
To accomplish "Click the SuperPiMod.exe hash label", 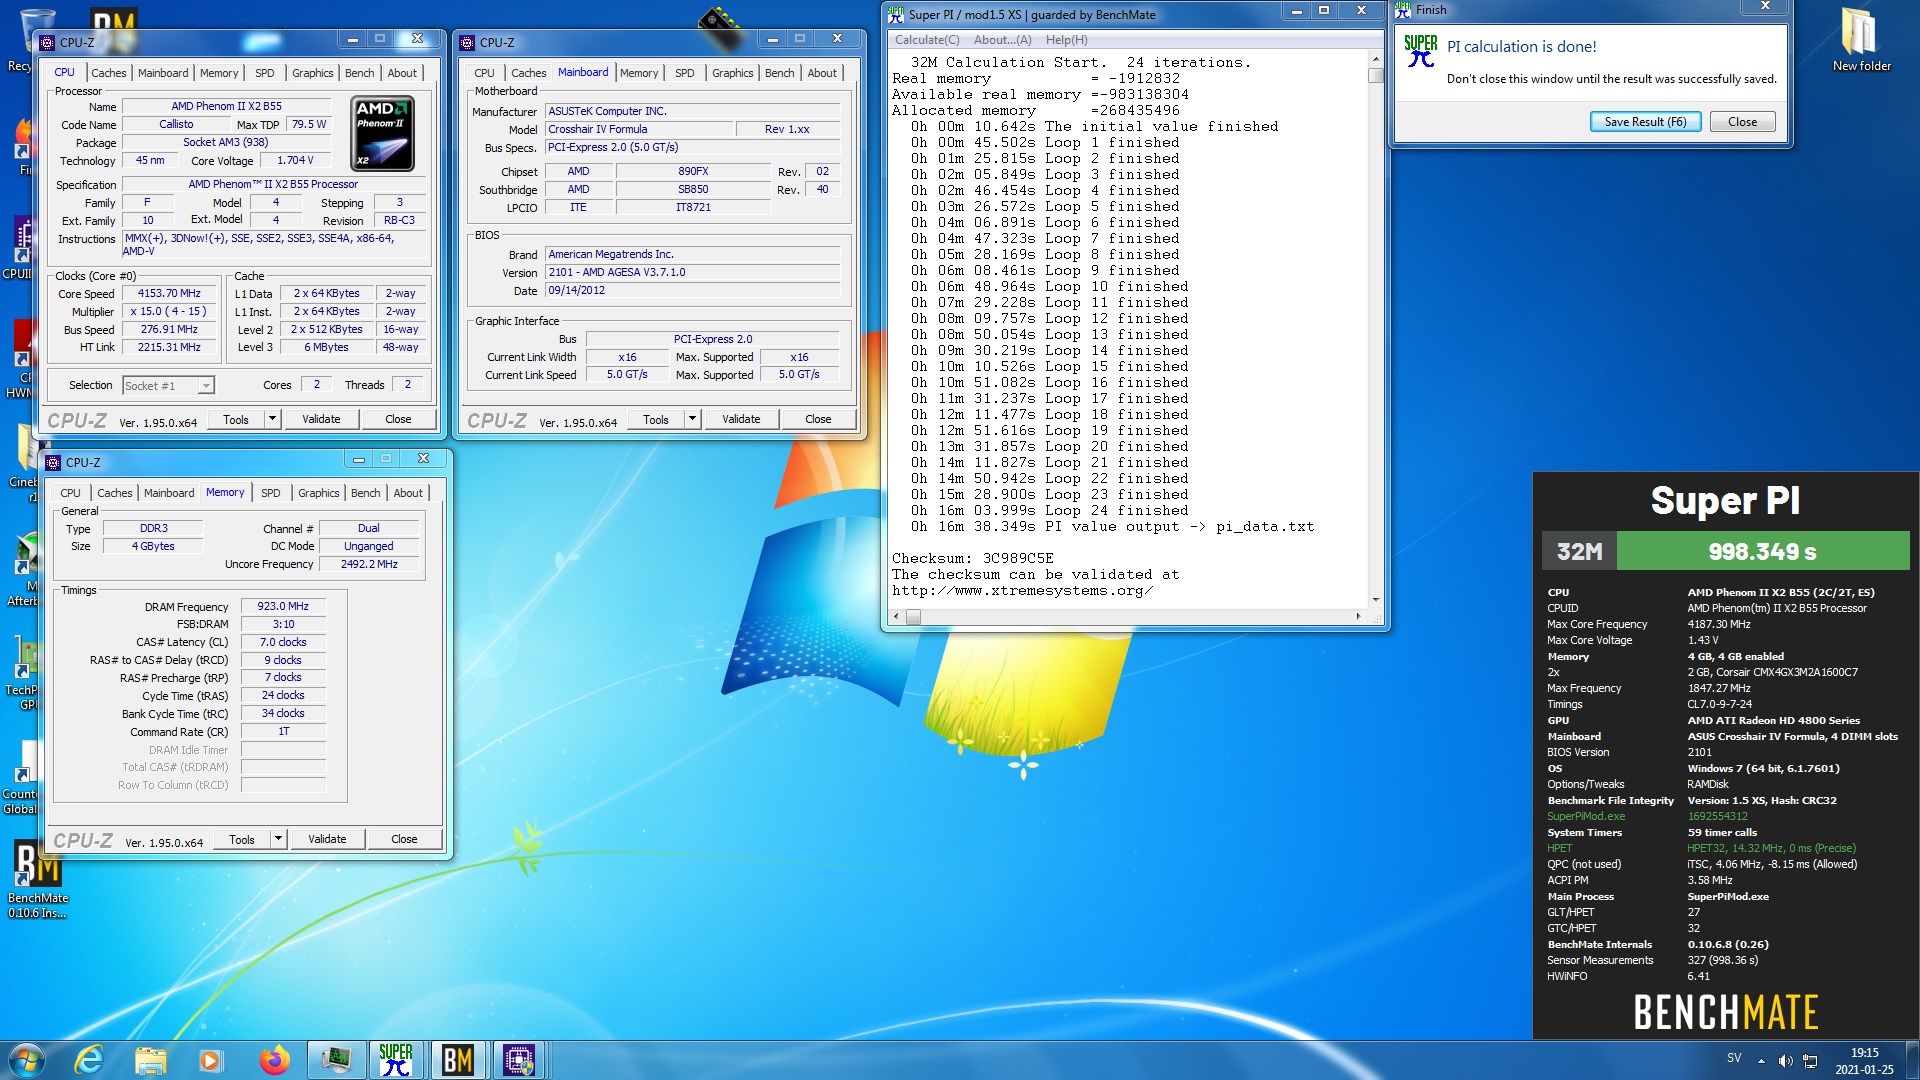I will (1586, 816).
